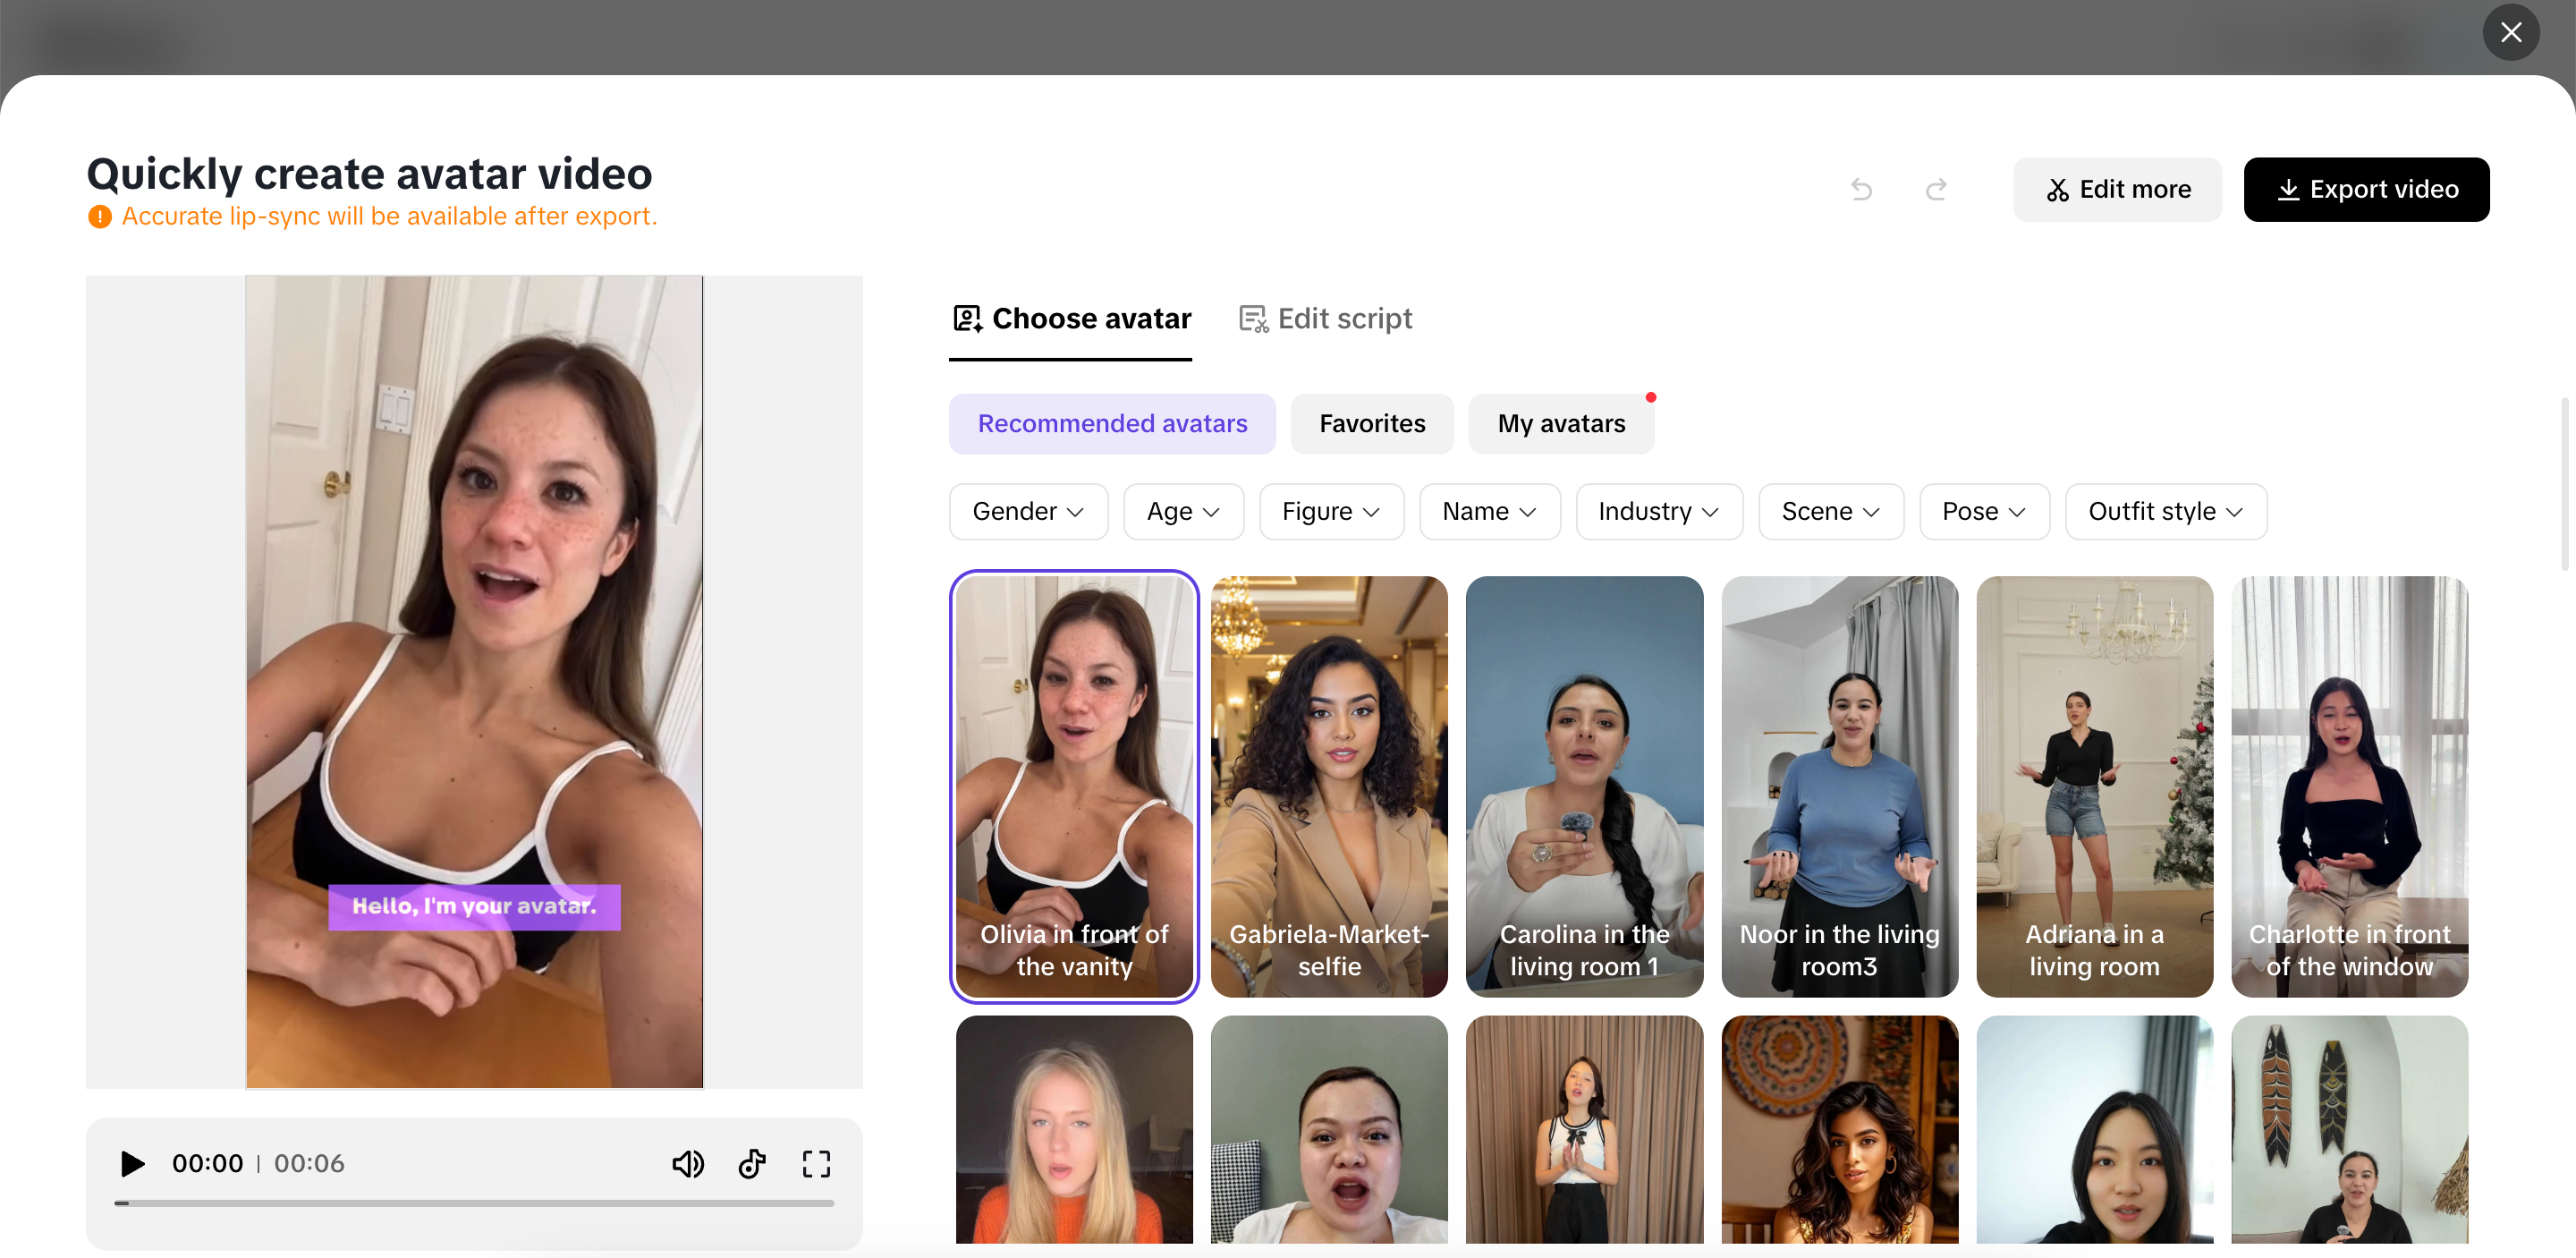Screen dimensions: 2576x1258
Task: Switch to Favorites avatars
Action: tap(1371, 423)
